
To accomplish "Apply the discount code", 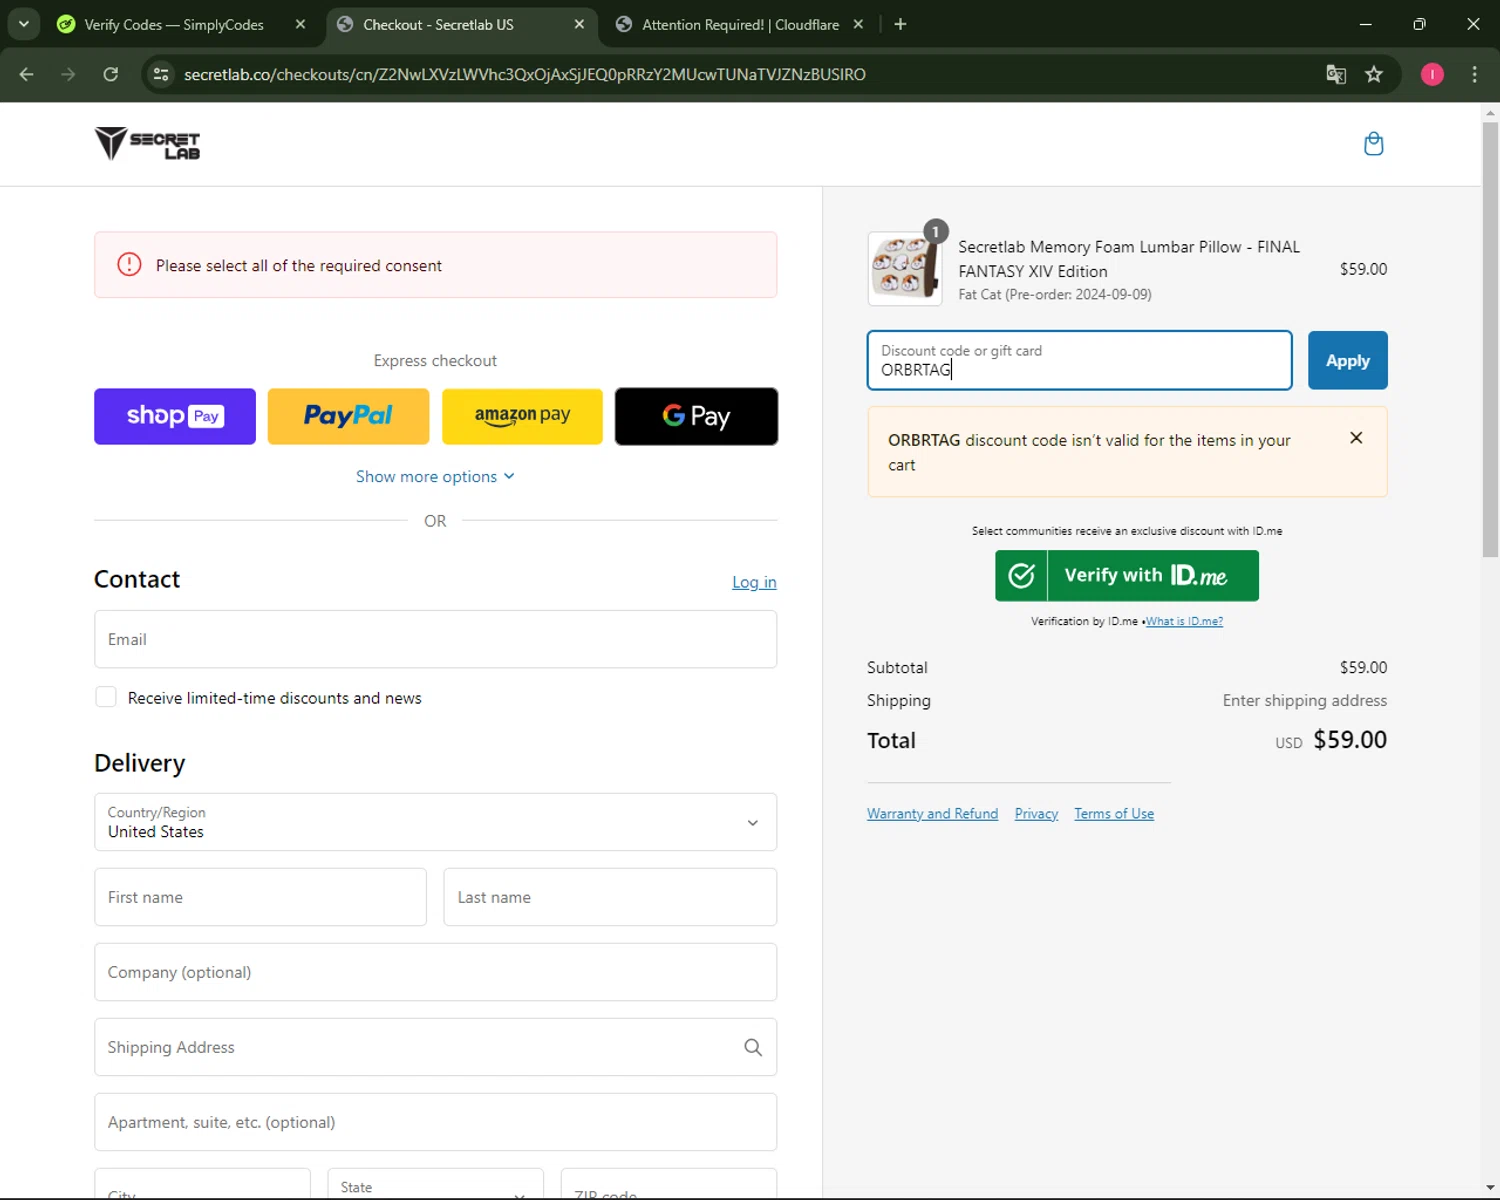I will click(x=1347, y=360).
